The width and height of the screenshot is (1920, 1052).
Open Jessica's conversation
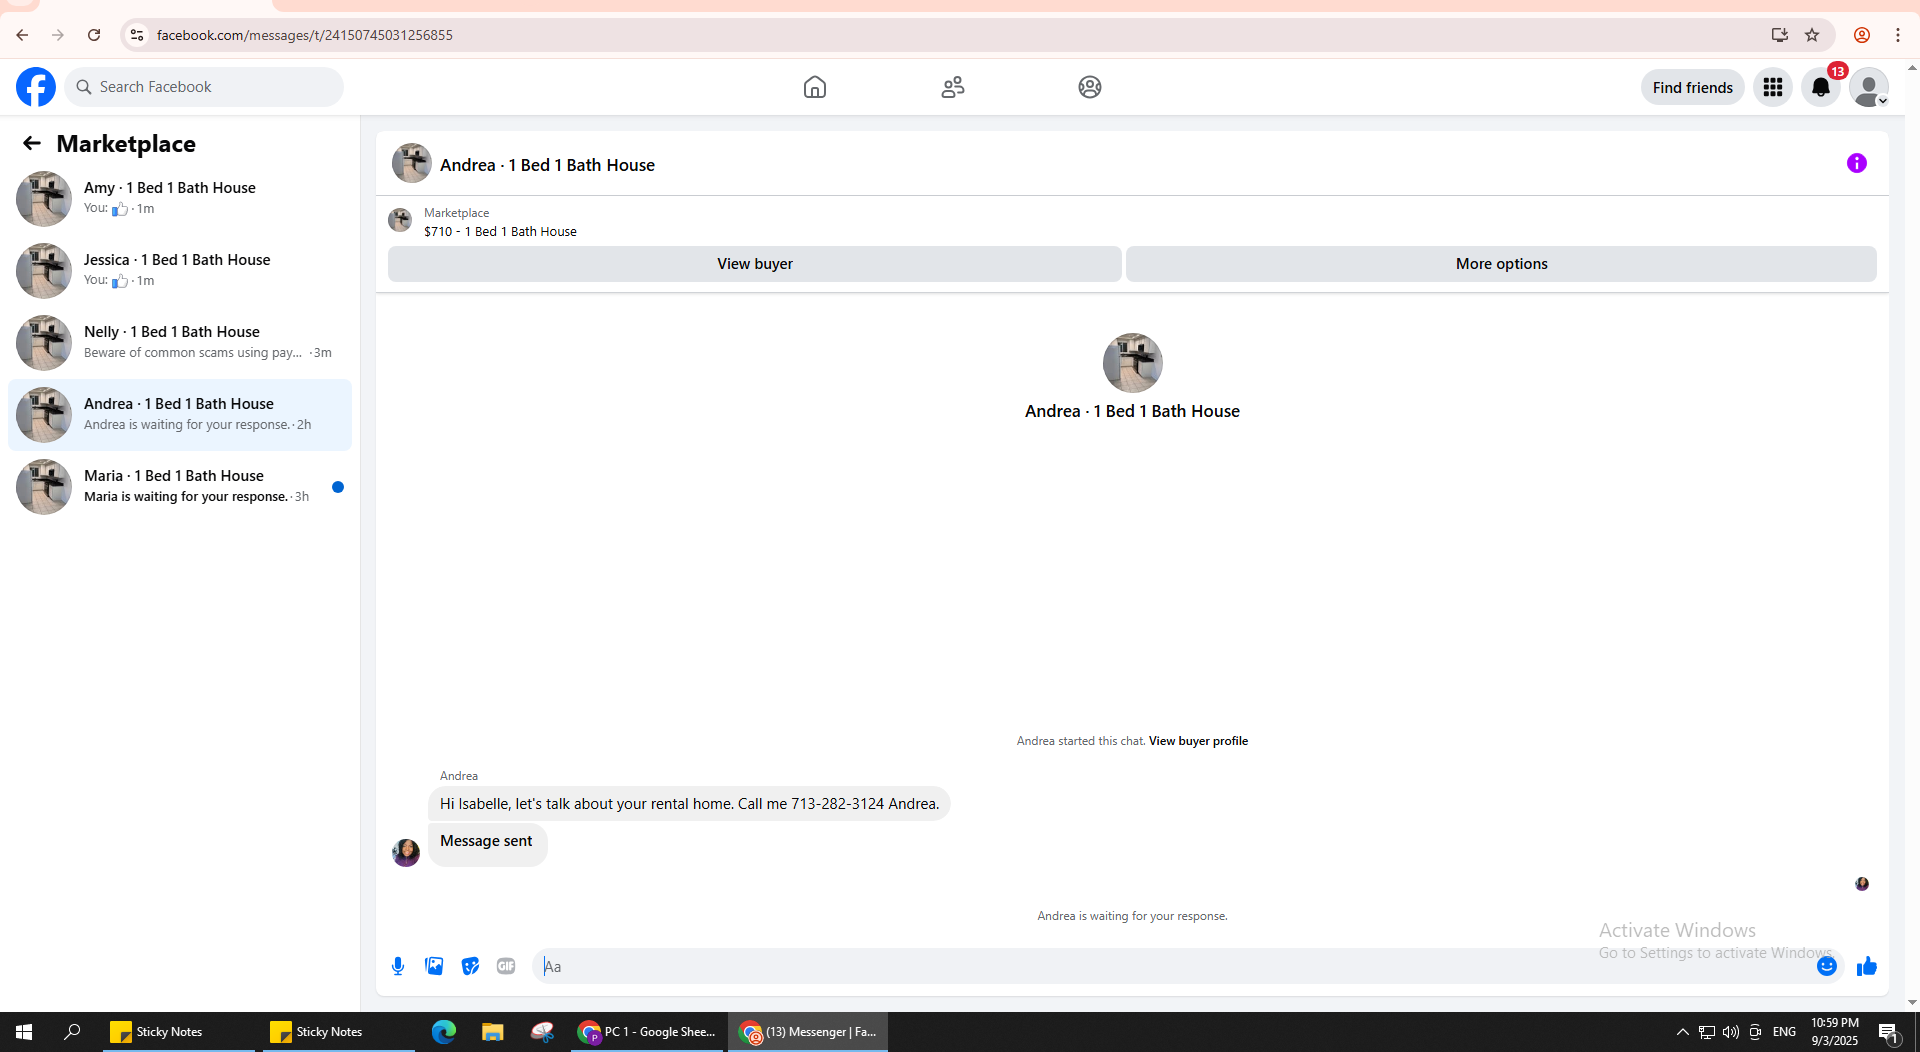[x=180, y=270]
